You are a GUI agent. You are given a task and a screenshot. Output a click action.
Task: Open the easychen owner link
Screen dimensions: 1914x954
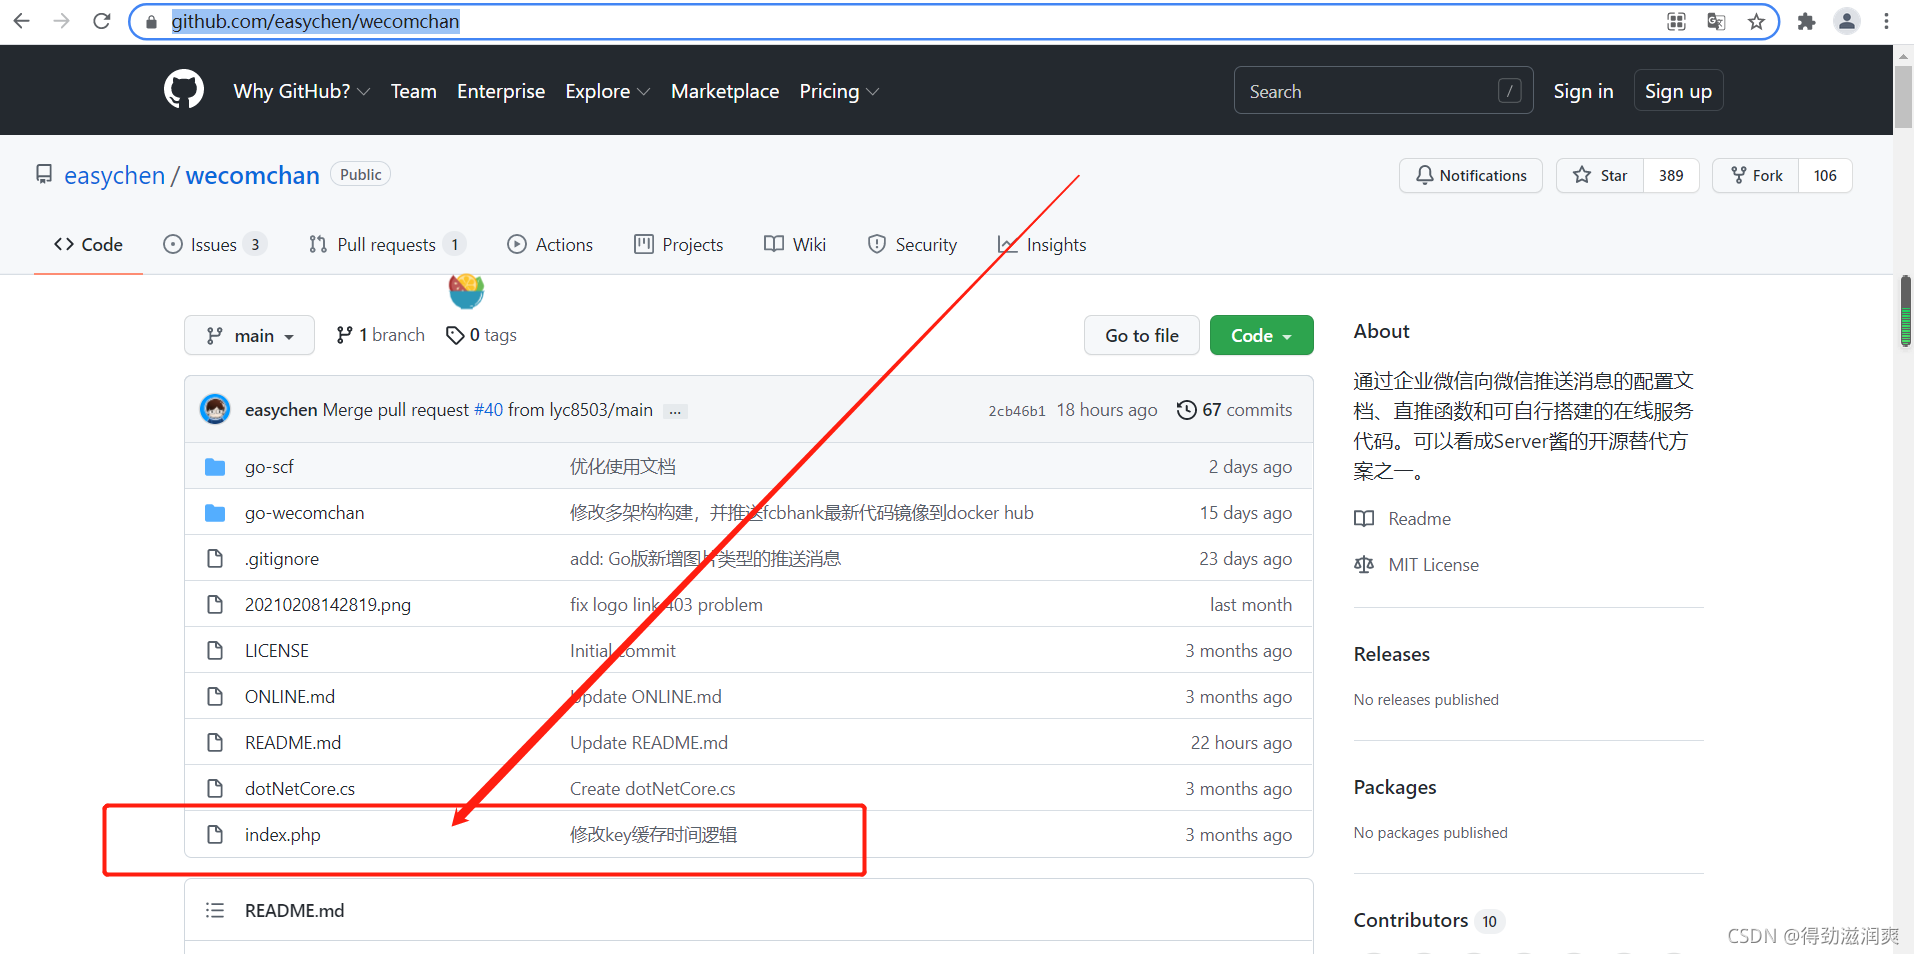pos(114,175)
